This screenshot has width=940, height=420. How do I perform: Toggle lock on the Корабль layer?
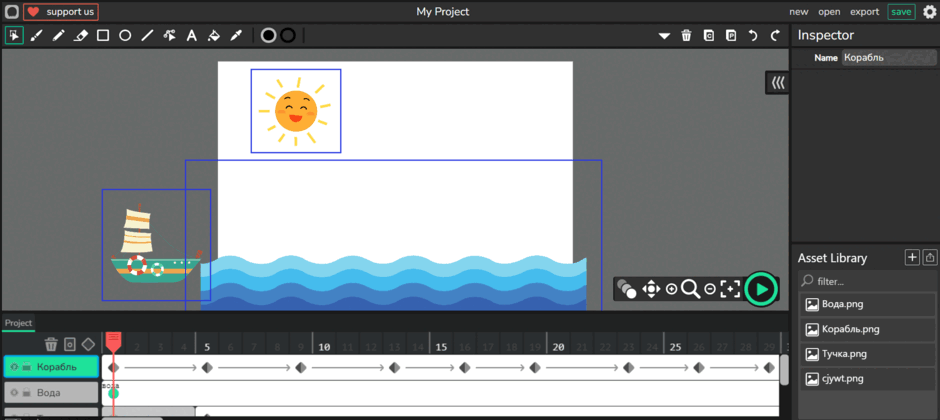point(26,367)
